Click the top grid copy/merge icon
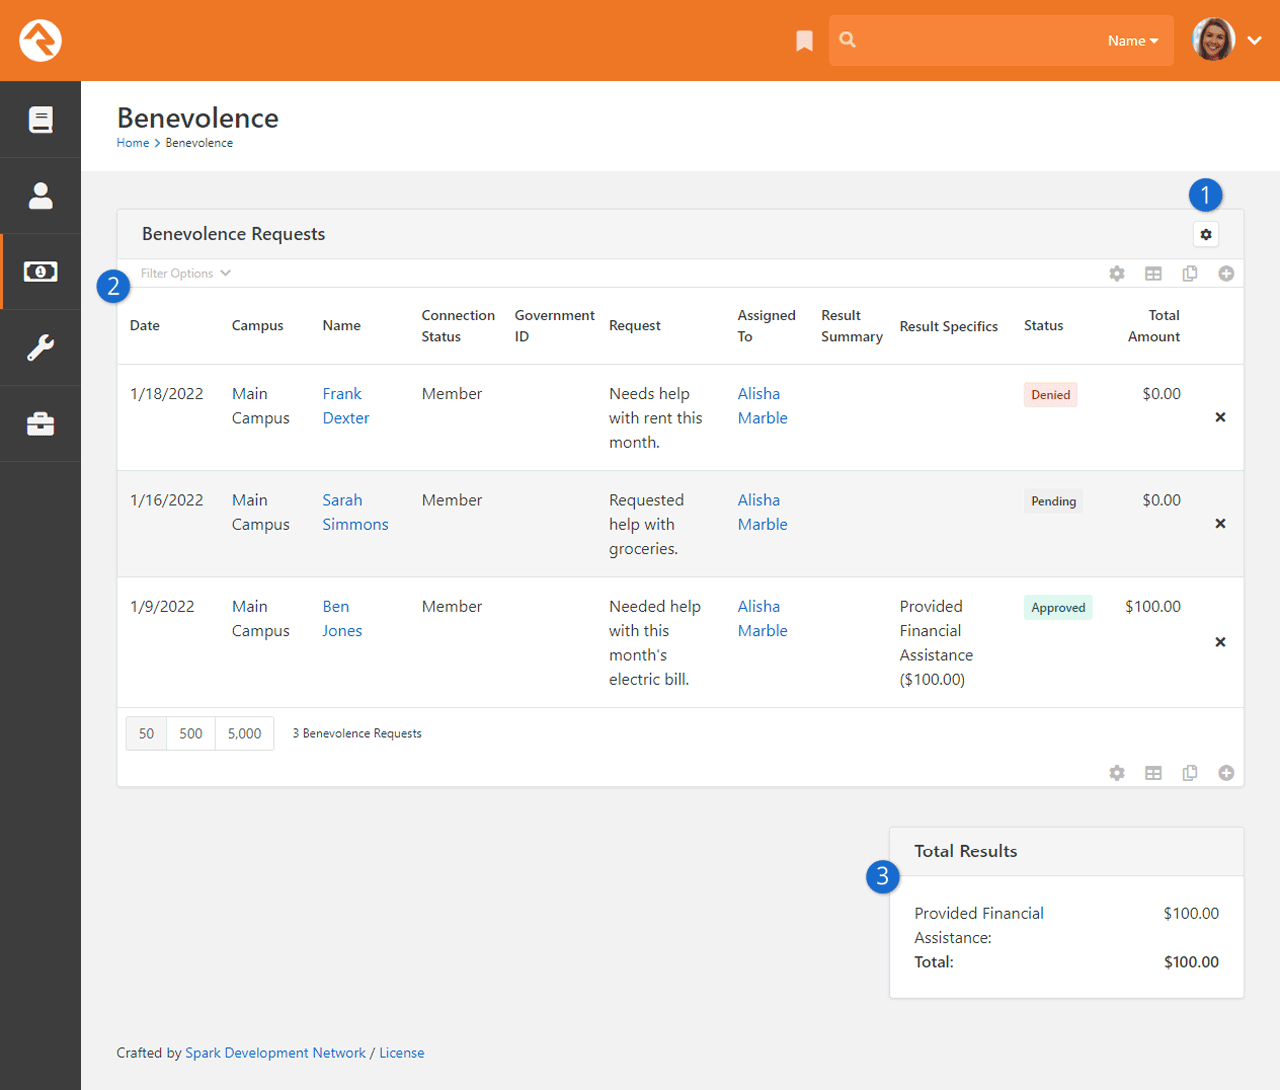 coord(1190,274)
